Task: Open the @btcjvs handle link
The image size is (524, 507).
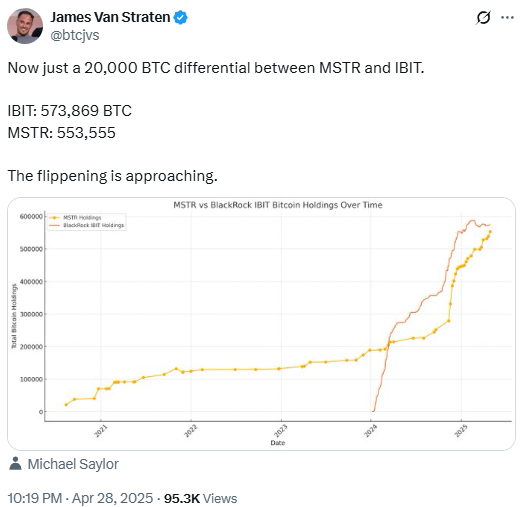Action: point(75,35)
